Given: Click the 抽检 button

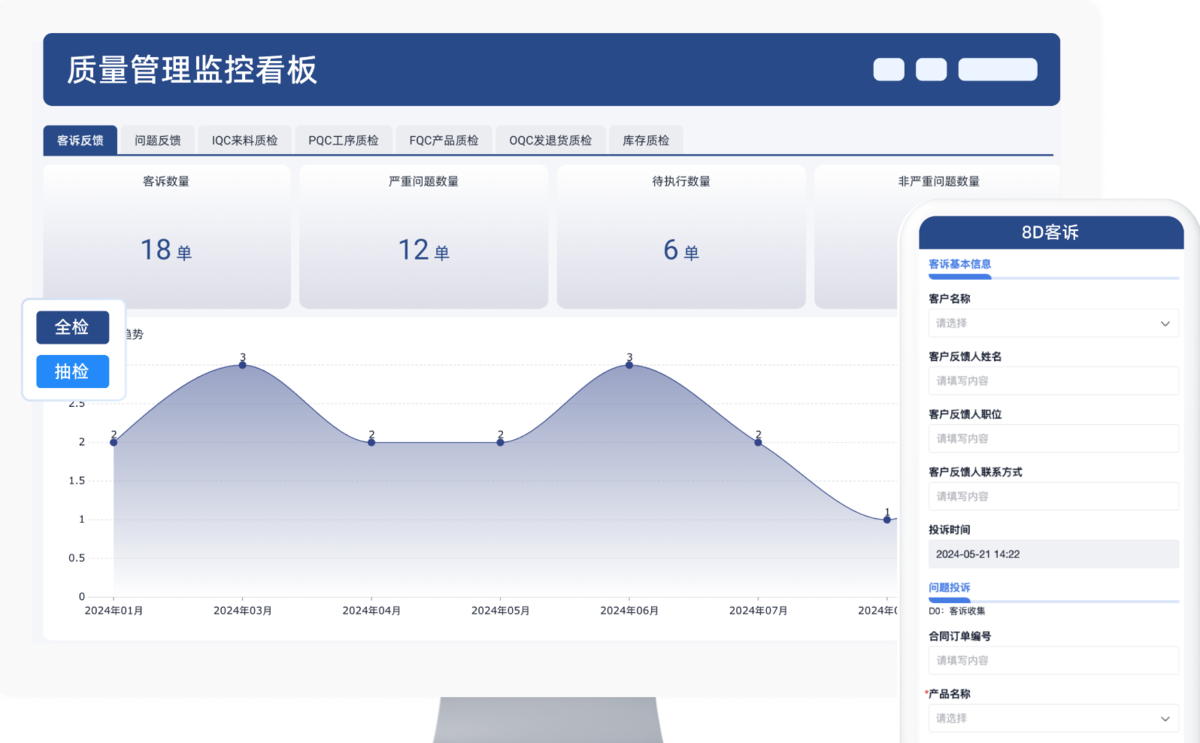Looking at the screenshot, I should pos(72,371).
